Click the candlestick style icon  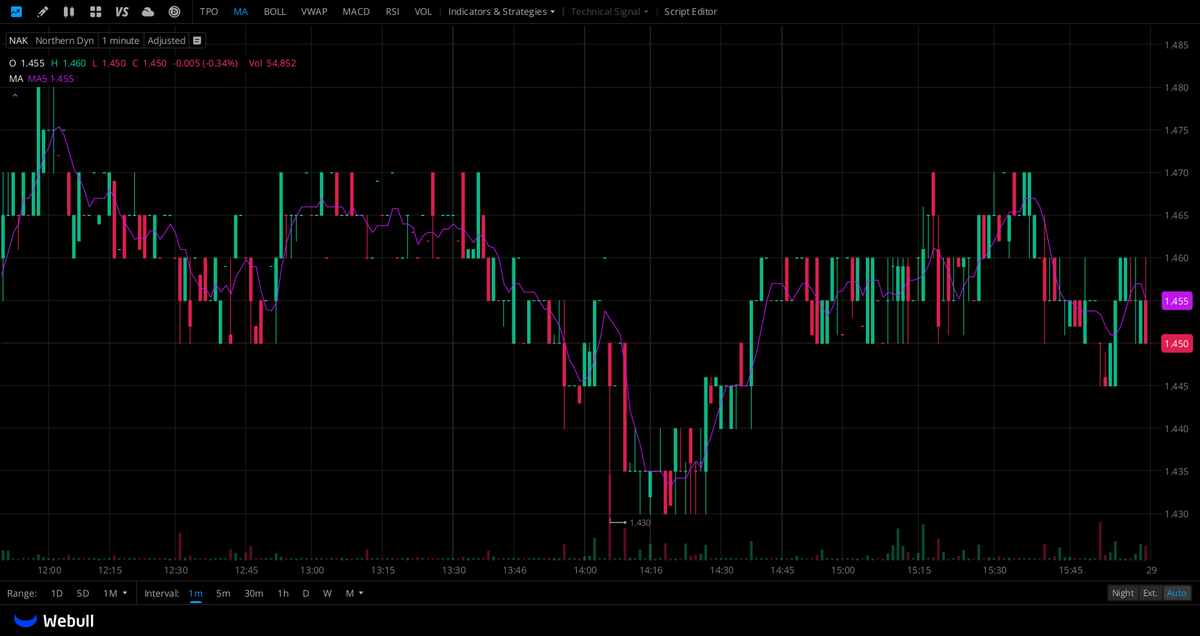click(68, 12)
